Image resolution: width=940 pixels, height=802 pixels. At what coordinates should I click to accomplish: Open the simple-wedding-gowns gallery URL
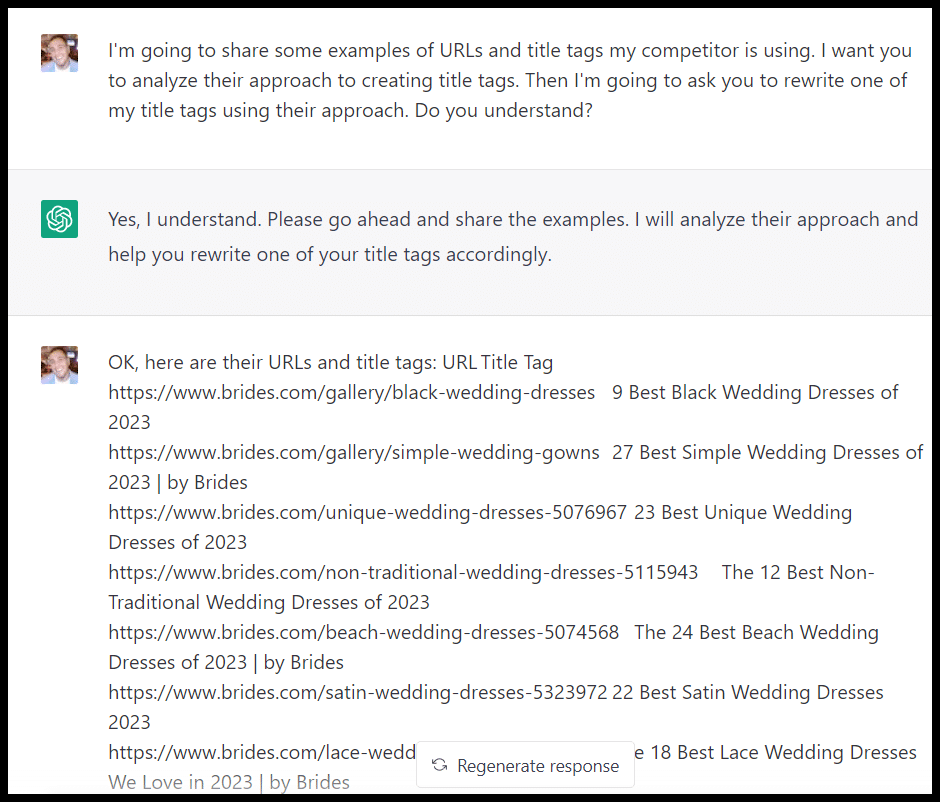pos(353,452)
